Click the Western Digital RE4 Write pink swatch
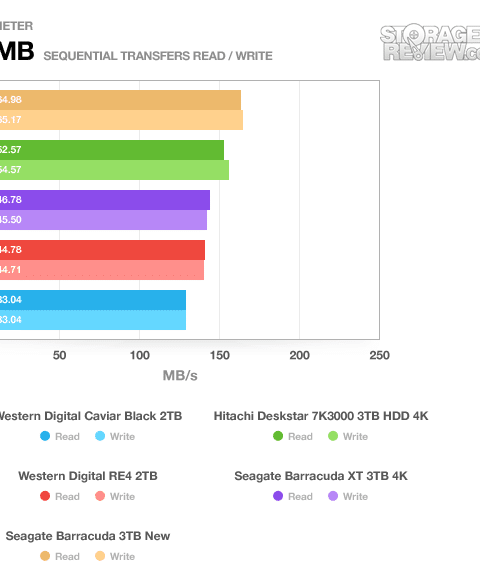Image resolution: width=480 pixels, height=580 pixels. pyautogui.click(x=100, y=496)
